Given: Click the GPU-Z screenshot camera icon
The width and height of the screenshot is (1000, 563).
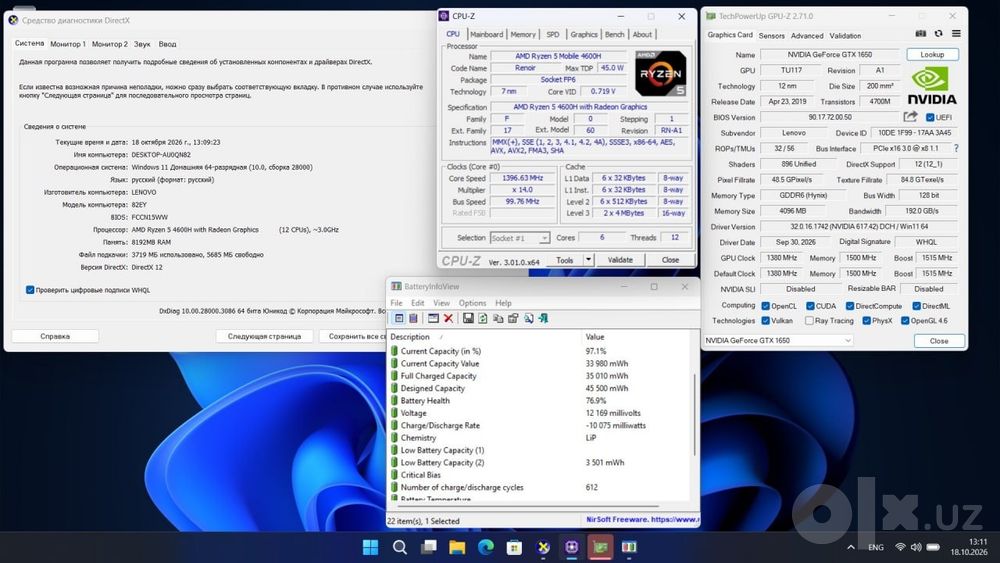Looking at the screenshot, I should 921,34.
